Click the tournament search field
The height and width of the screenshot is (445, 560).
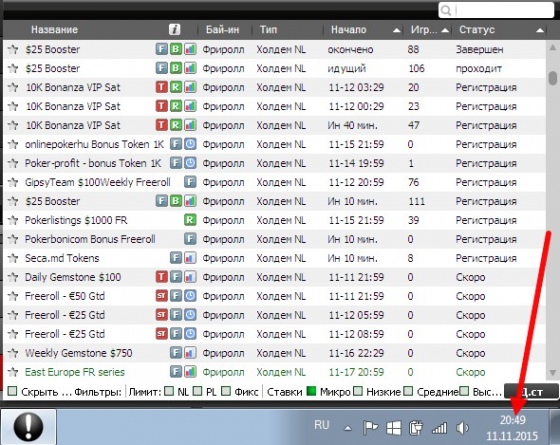[496, 10]
